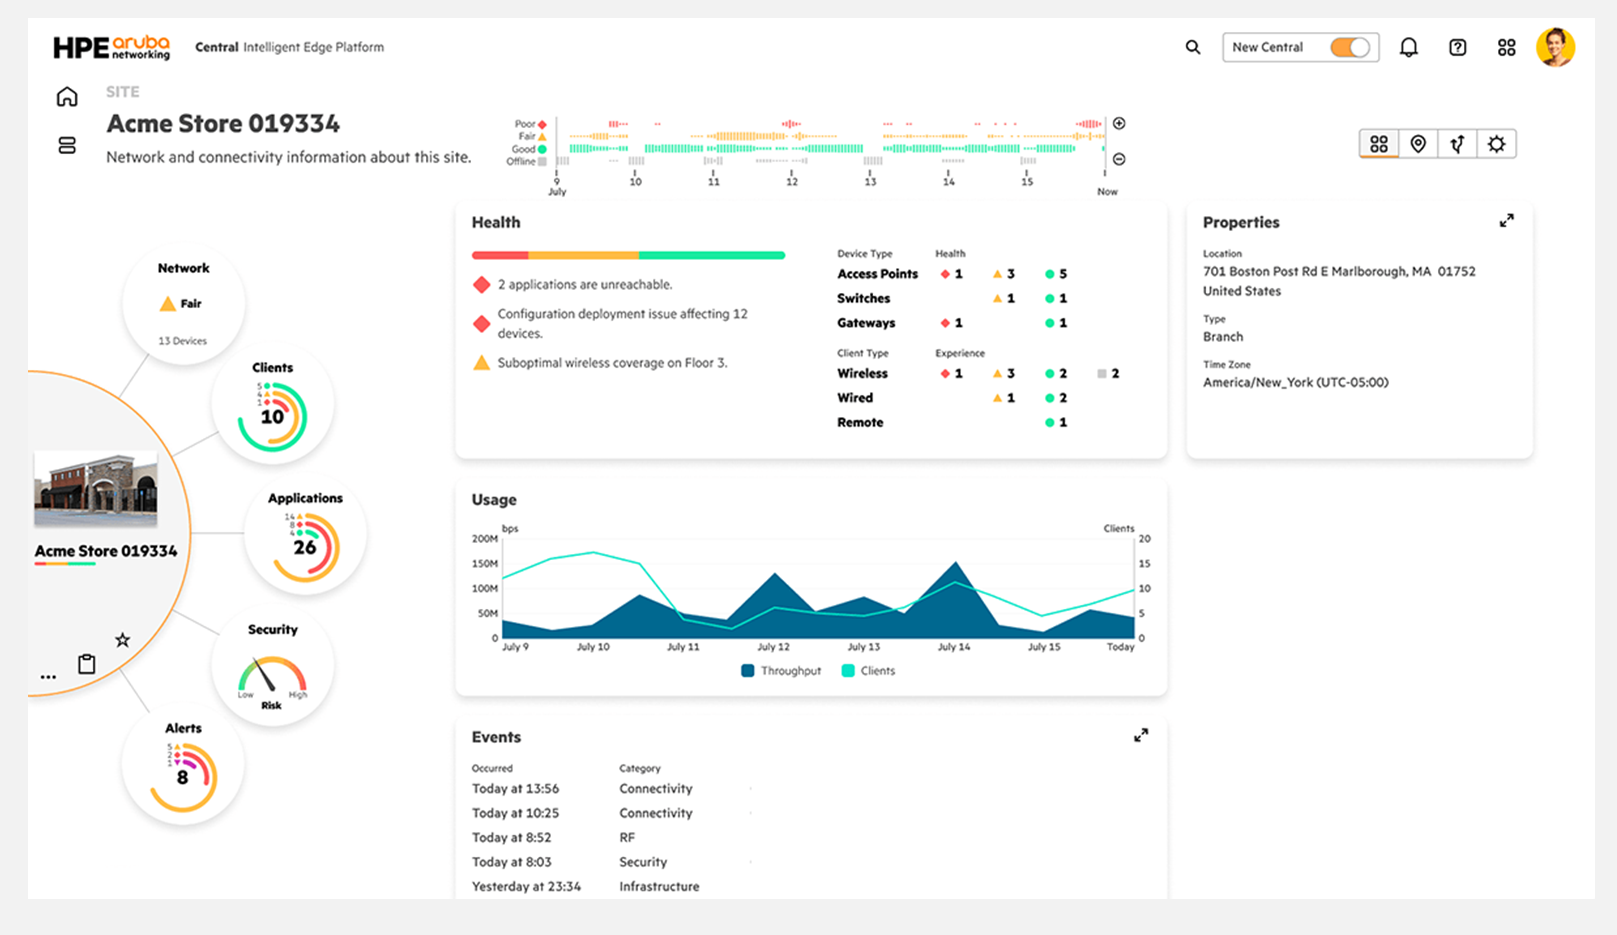The width and height of the screenshot is (1617, 935).
Task: Click the July 14 throughput peak
Action: (957, 564)
